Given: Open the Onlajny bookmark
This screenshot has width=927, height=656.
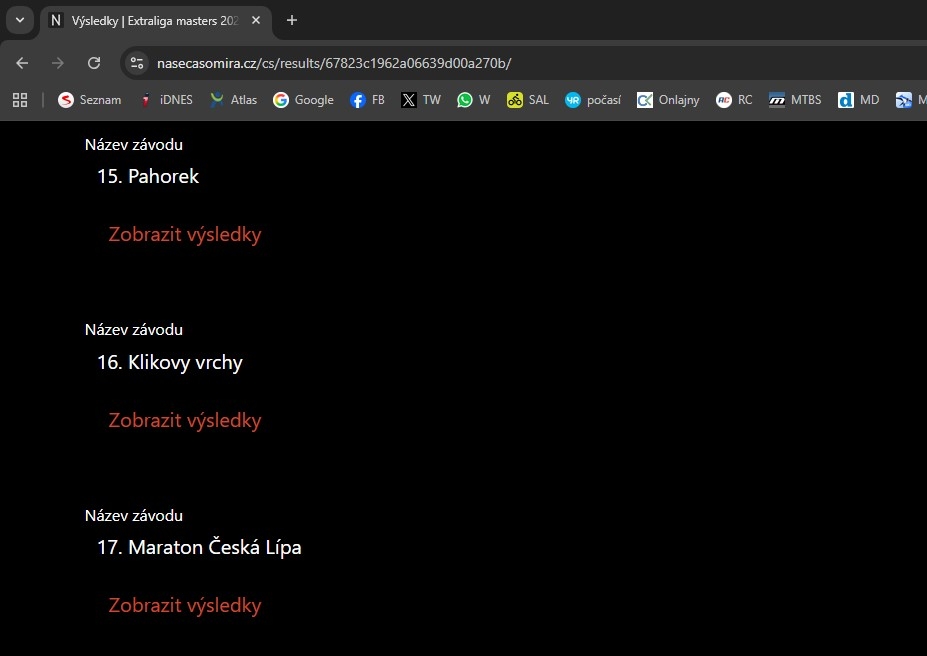Looking at the screenshot, I should [669, 100].
